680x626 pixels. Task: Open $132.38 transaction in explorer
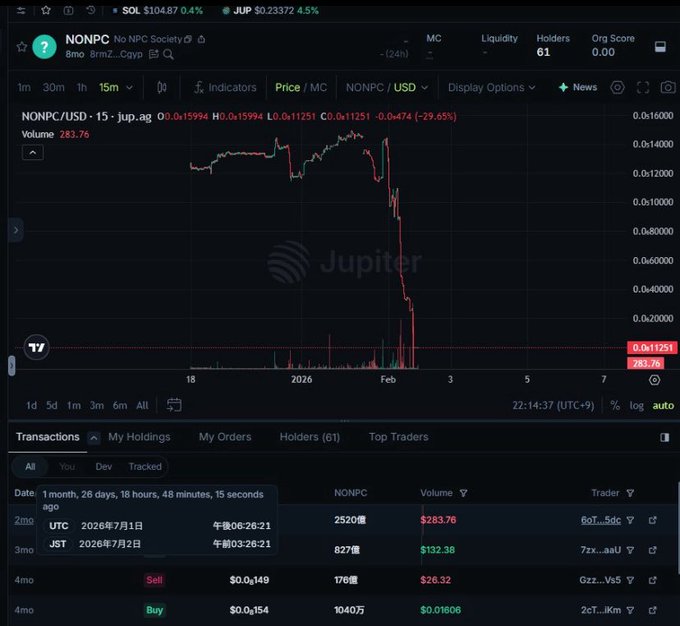653,550
